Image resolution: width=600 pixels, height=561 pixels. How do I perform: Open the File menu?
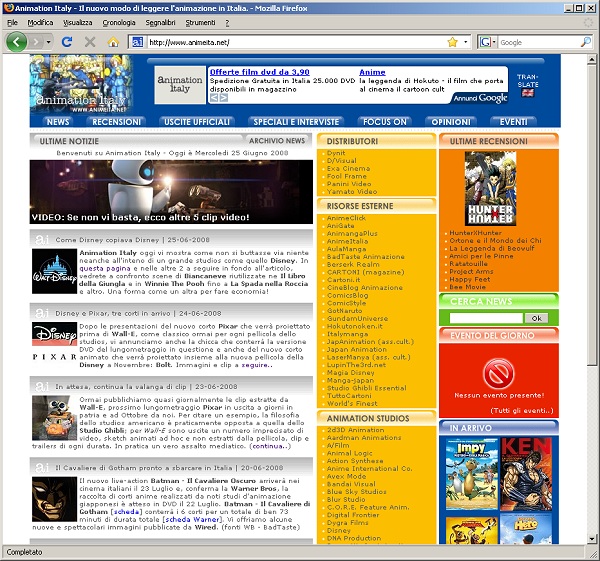coord(13,23)
